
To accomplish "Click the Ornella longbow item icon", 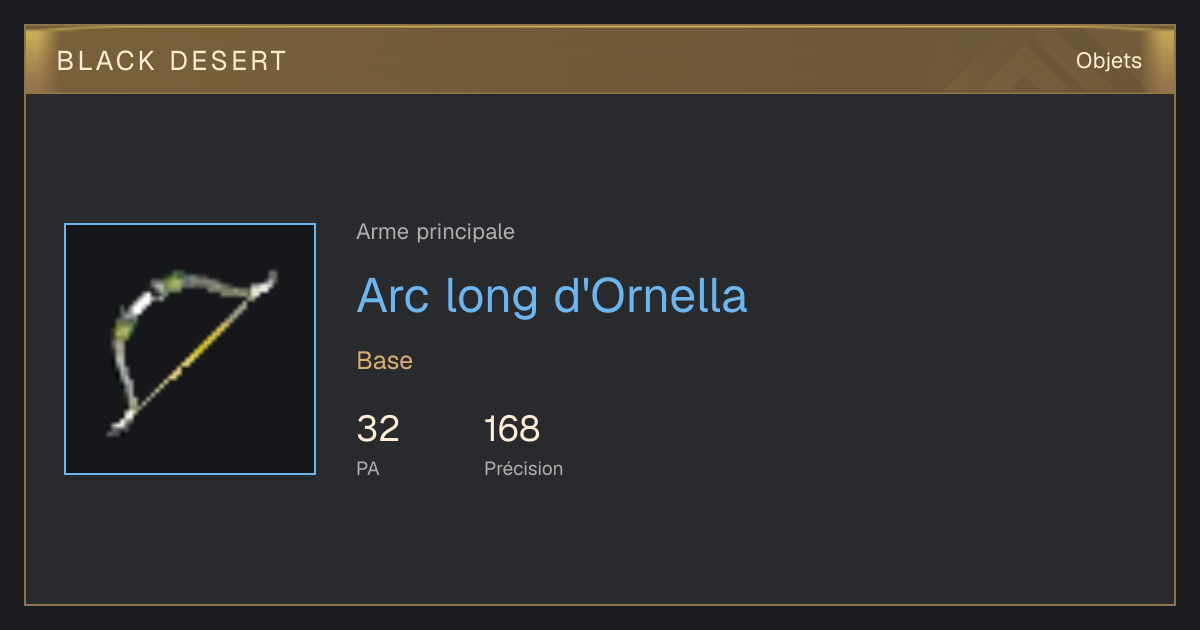I will tap(190, 349).
